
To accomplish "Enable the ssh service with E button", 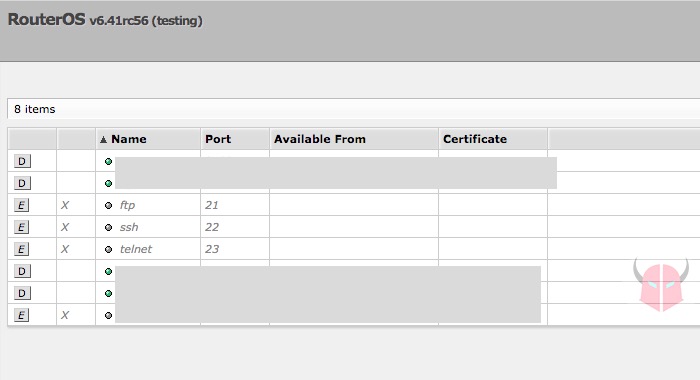I will (21, 227).
